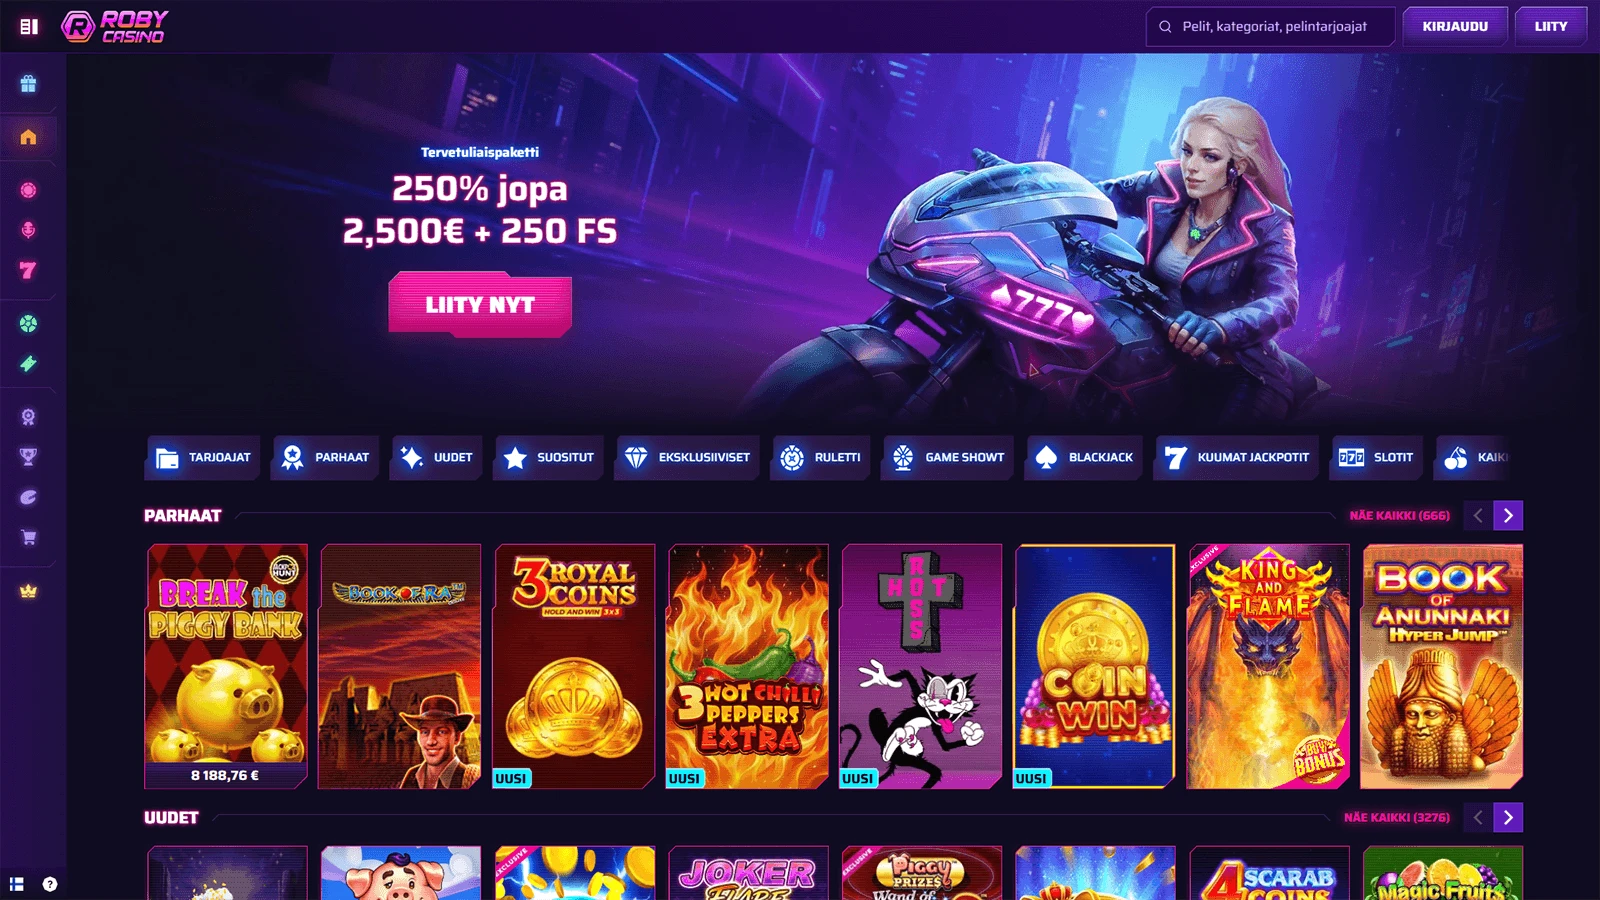Open Näe Kaikki (666) link
The height and width of the screenshot is (900, 1600).
pyautogui.click(x=1399, y=516)
